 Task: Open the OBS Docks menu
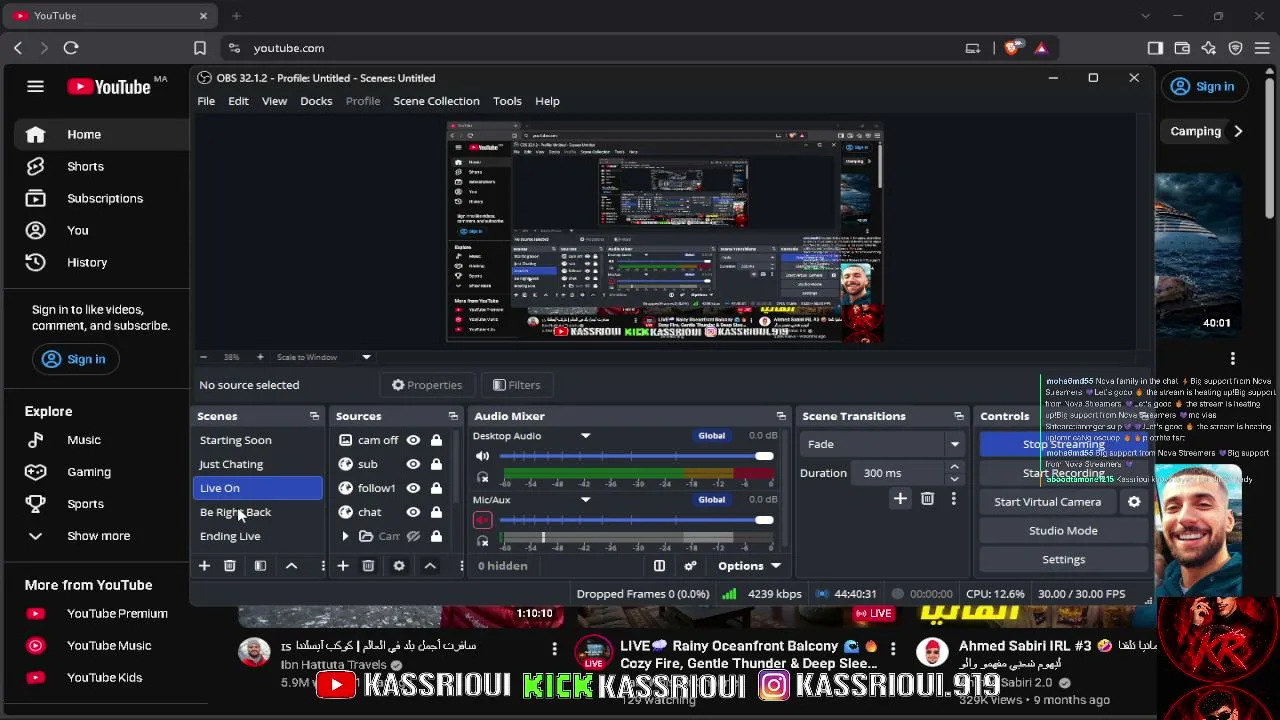pyautogui.click(x=316, y=101)
